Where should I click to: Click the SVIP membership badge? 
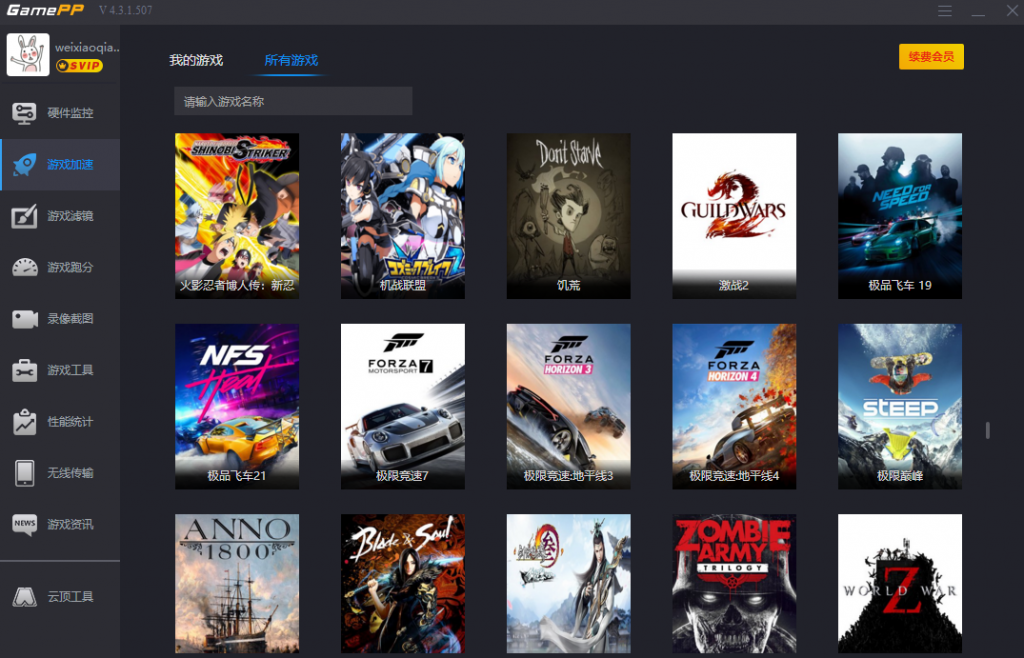click(x=79, y=65)
